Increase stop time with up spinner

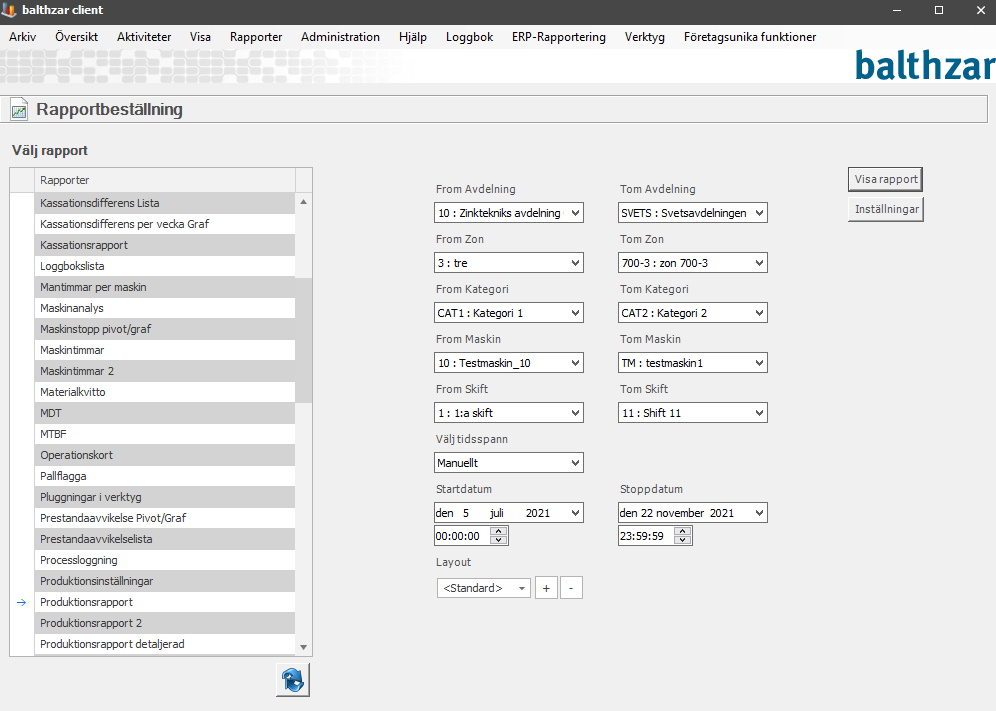point(683,531)
